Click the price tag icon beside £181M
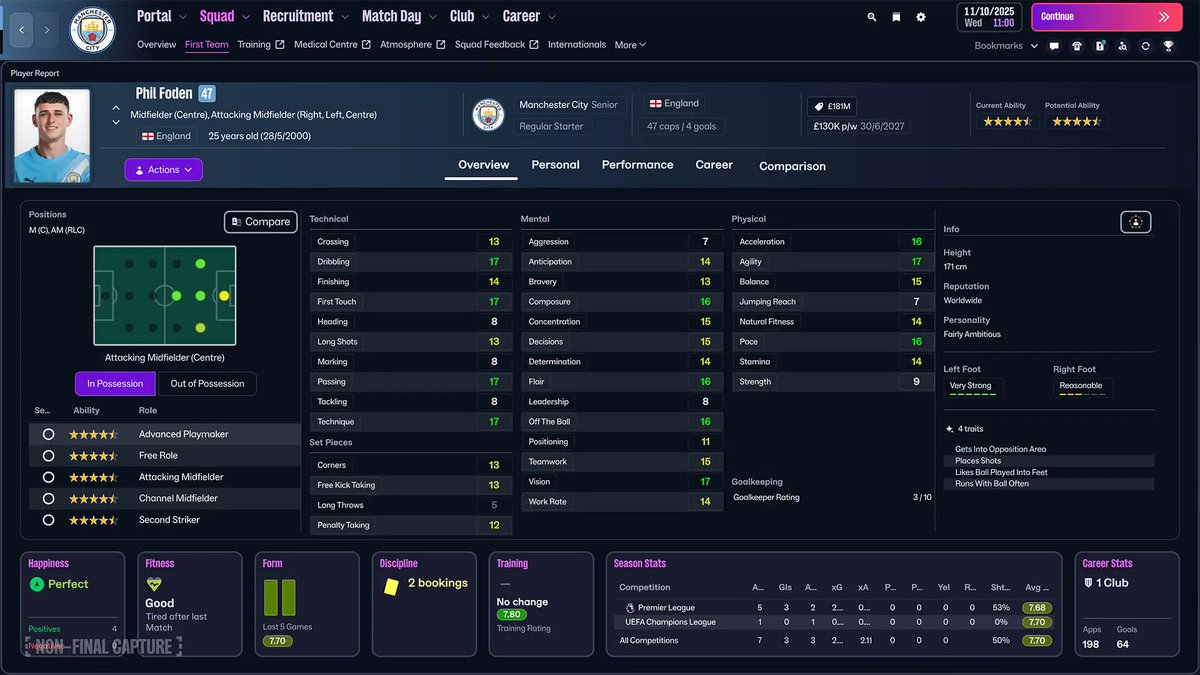The width and height of the screenshot is (1200, 675). pos(819,107)
